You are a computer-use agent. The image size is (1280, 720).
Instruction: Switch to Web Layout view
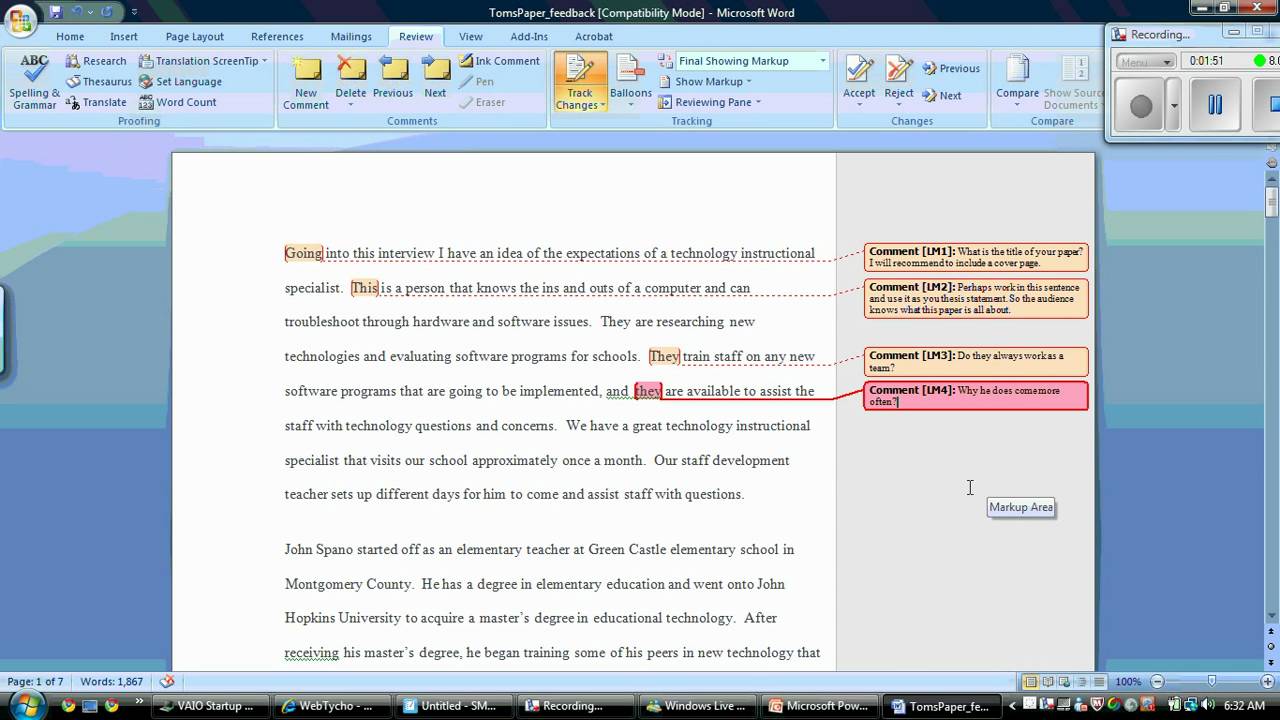pyautogui.click(x=1063, y=681)
